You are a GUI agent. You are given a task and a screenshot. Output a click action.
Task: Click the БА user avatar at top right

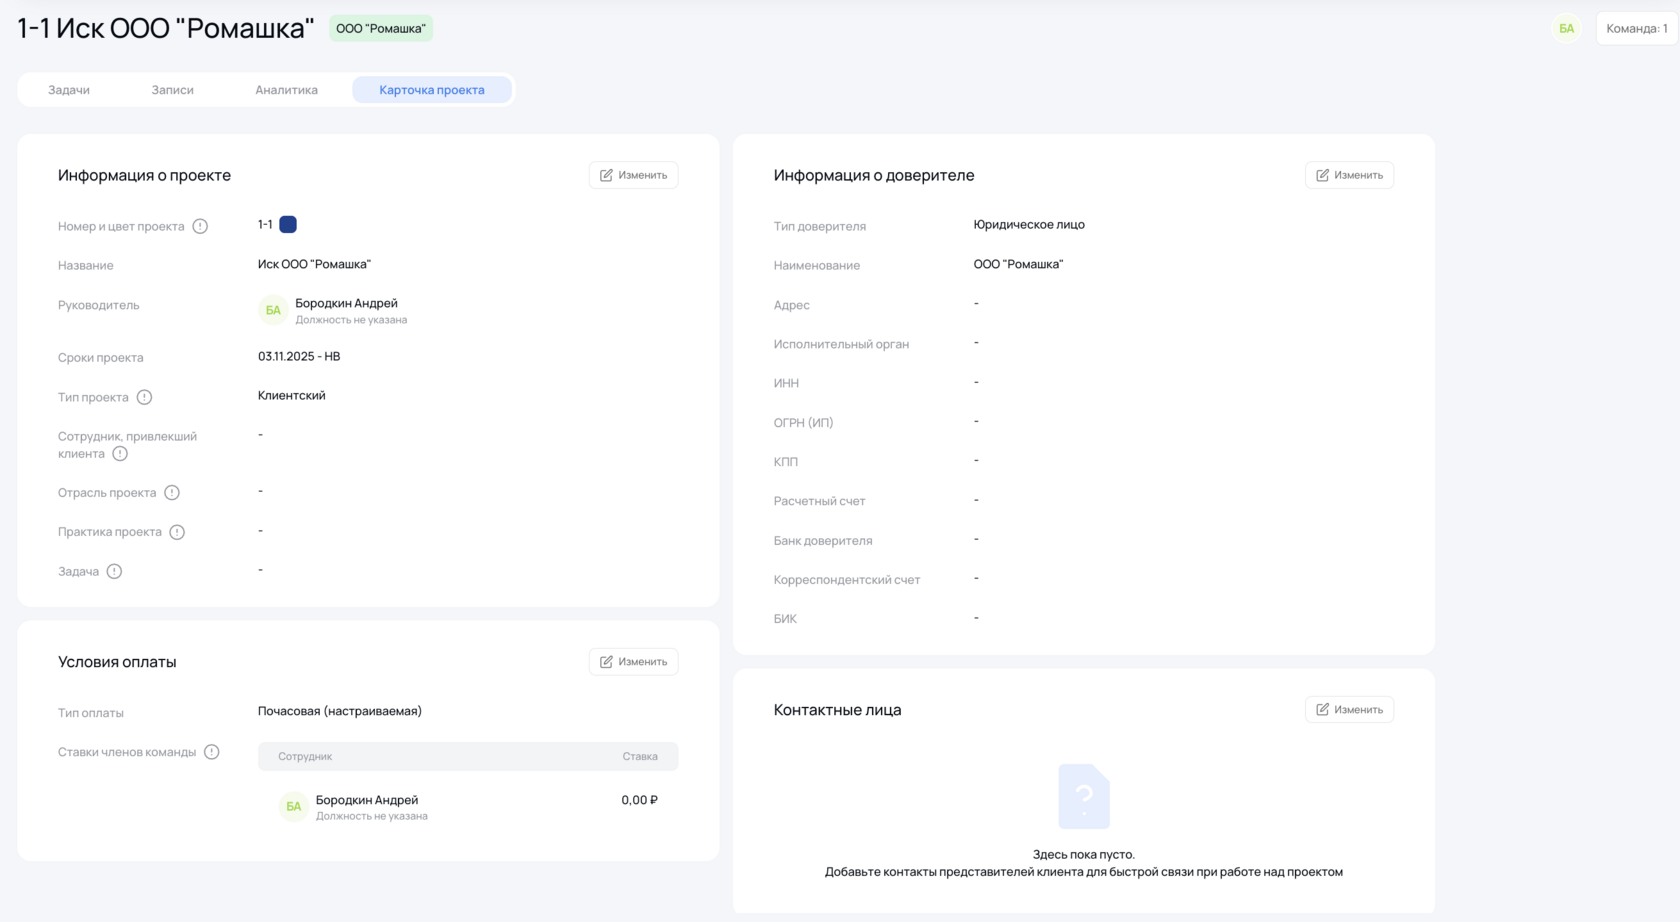pos(1566,28)
